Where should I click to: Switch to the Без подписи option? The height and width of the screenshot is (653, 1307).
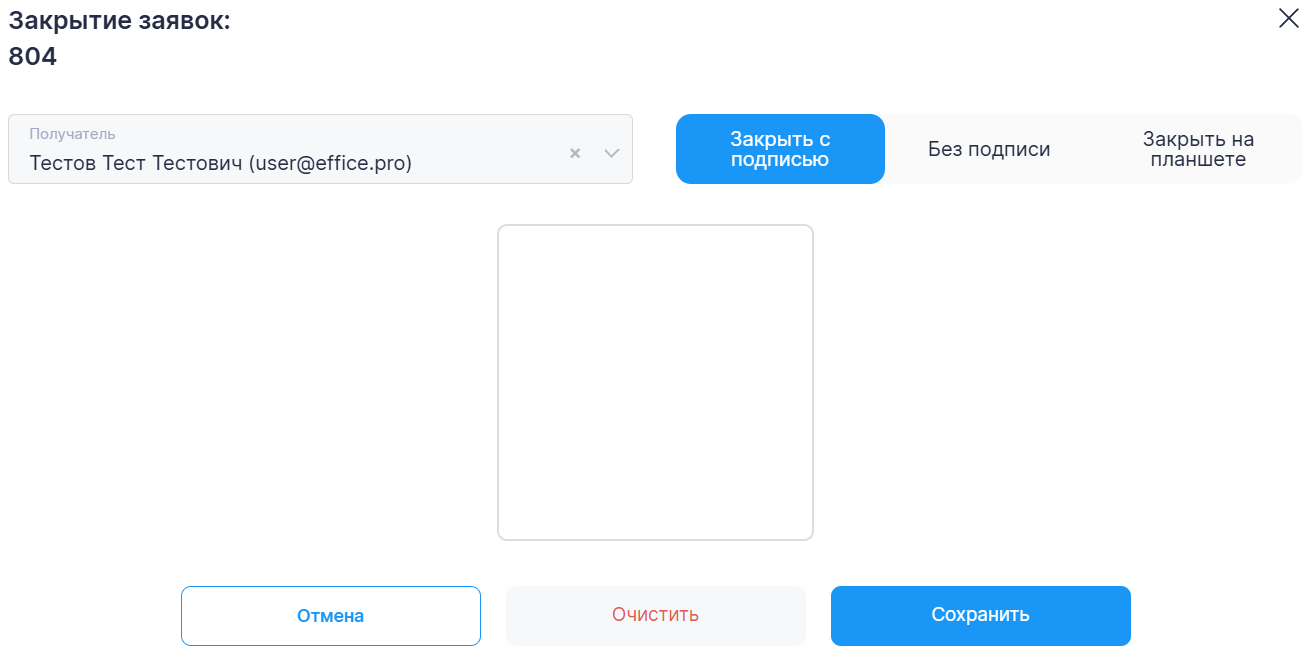[988, 149]
